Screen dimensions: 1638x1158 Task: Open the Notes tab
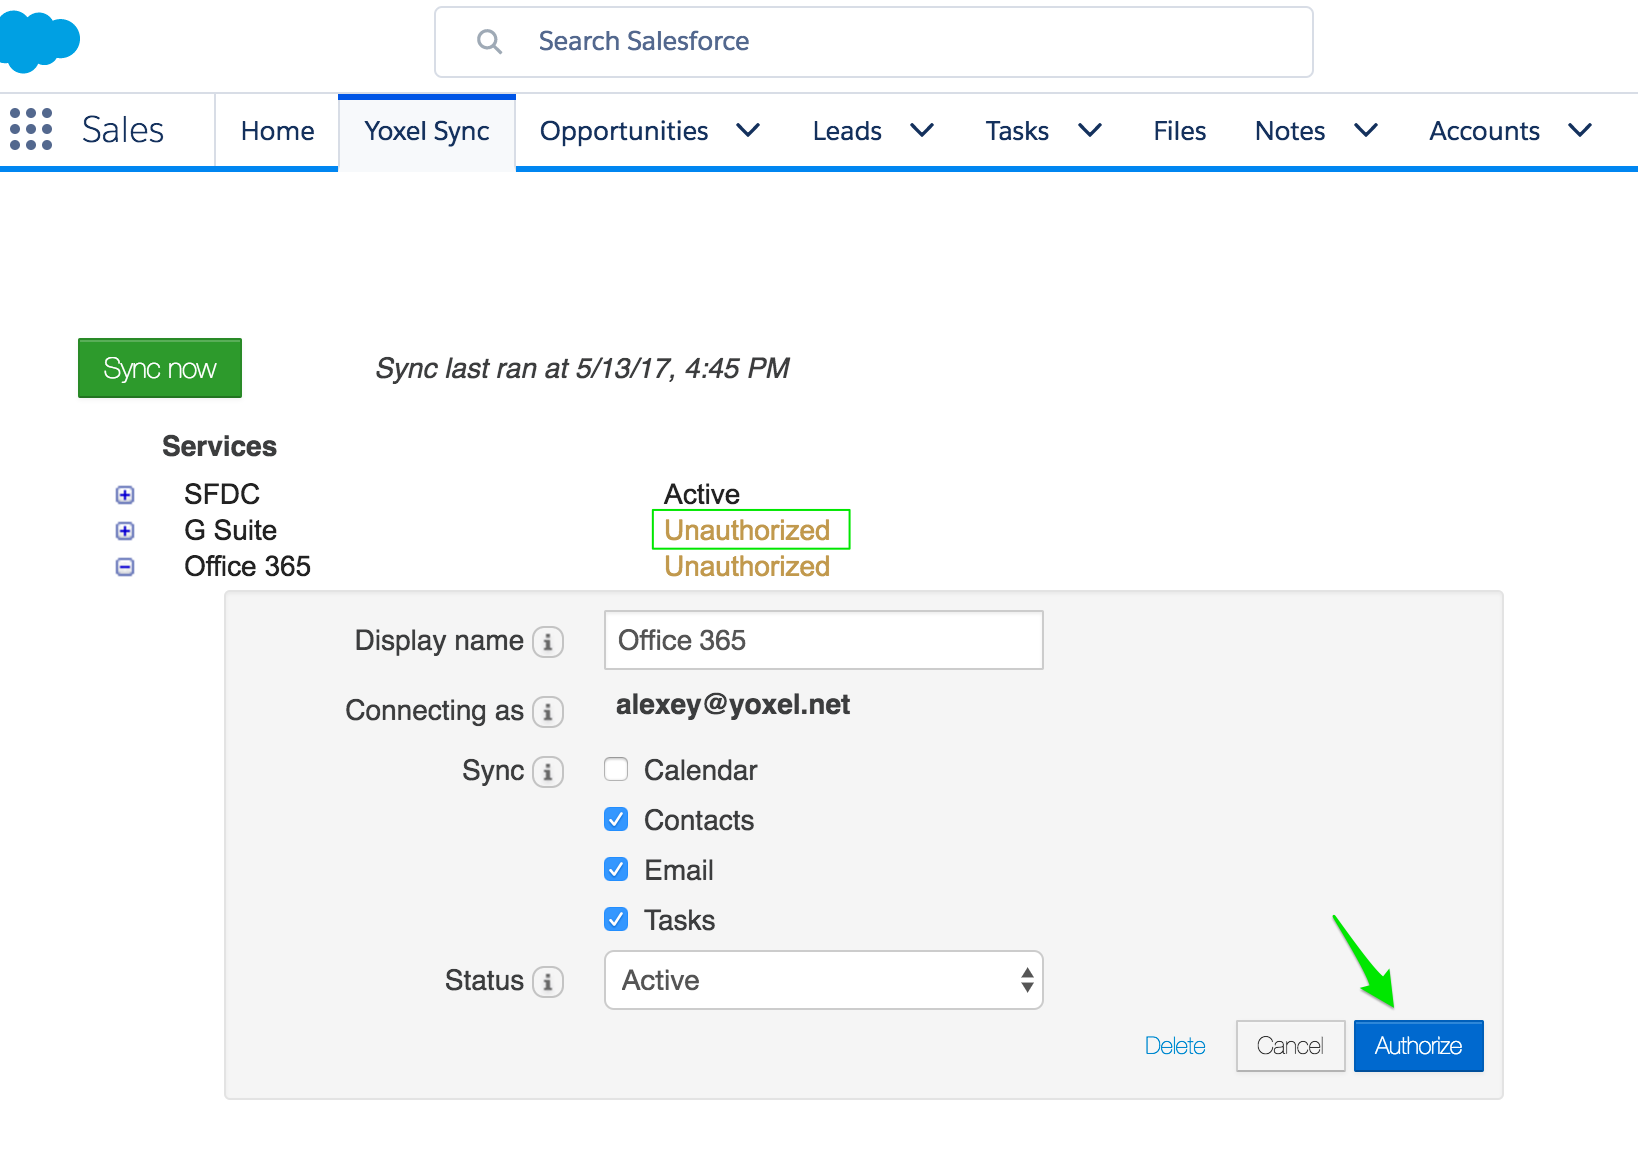(x=1290, y=131)
